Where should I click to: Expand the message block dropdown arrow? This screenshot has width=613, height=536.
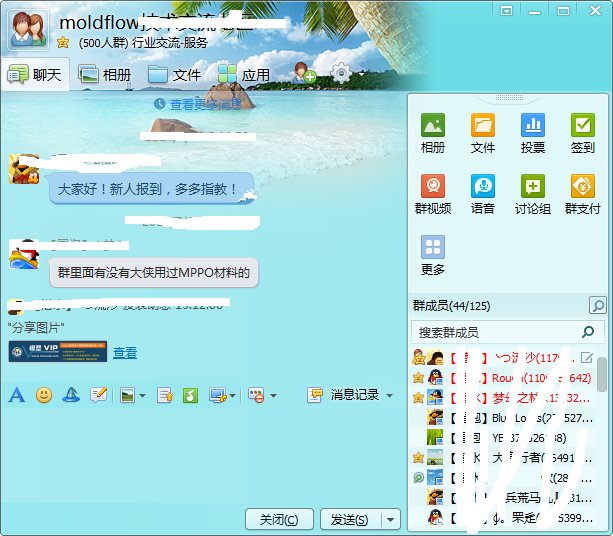pyautogui.click(x=273, y=396)
